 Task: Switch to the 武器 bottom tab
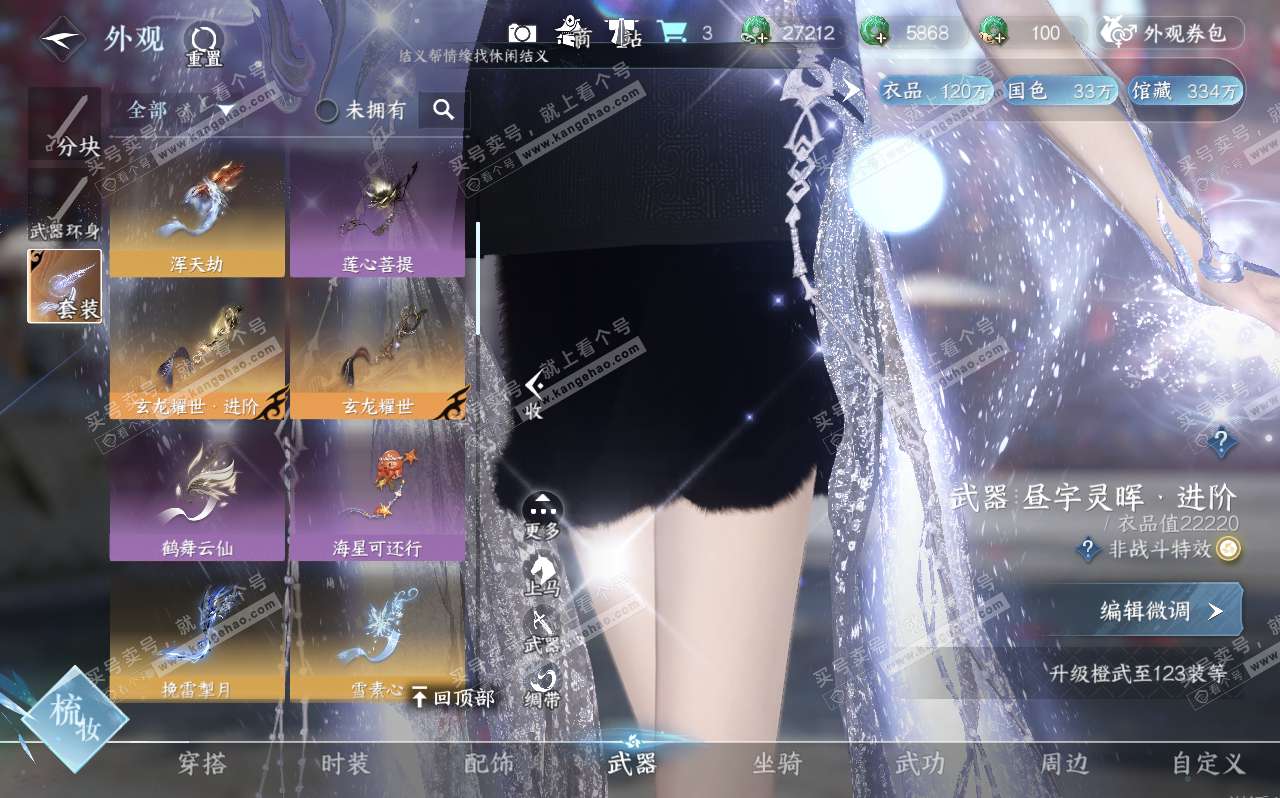click(x=632, y=764)
